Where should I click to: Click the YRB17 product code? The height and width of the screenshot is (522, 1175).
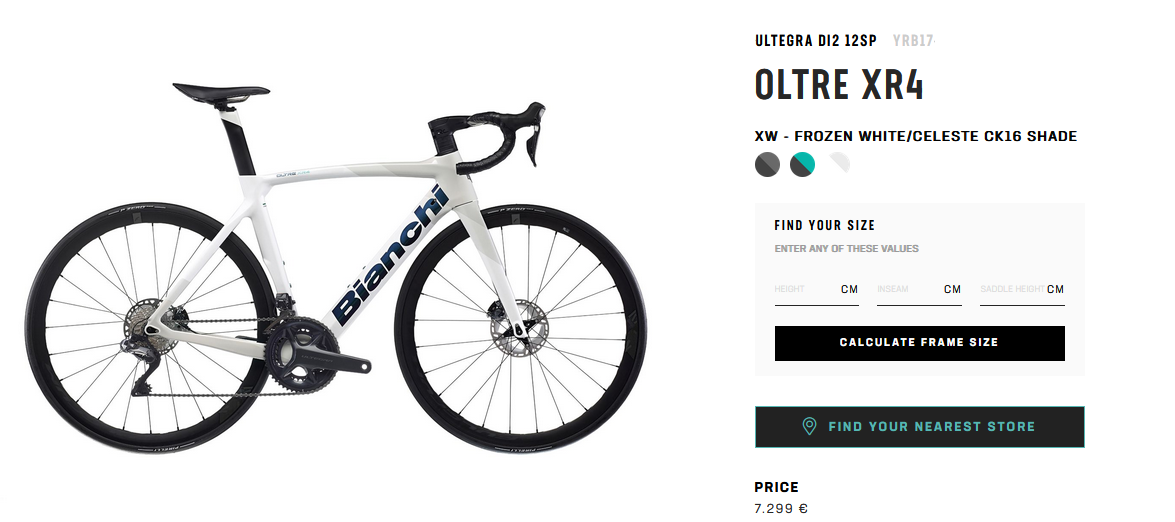[913, 40]
